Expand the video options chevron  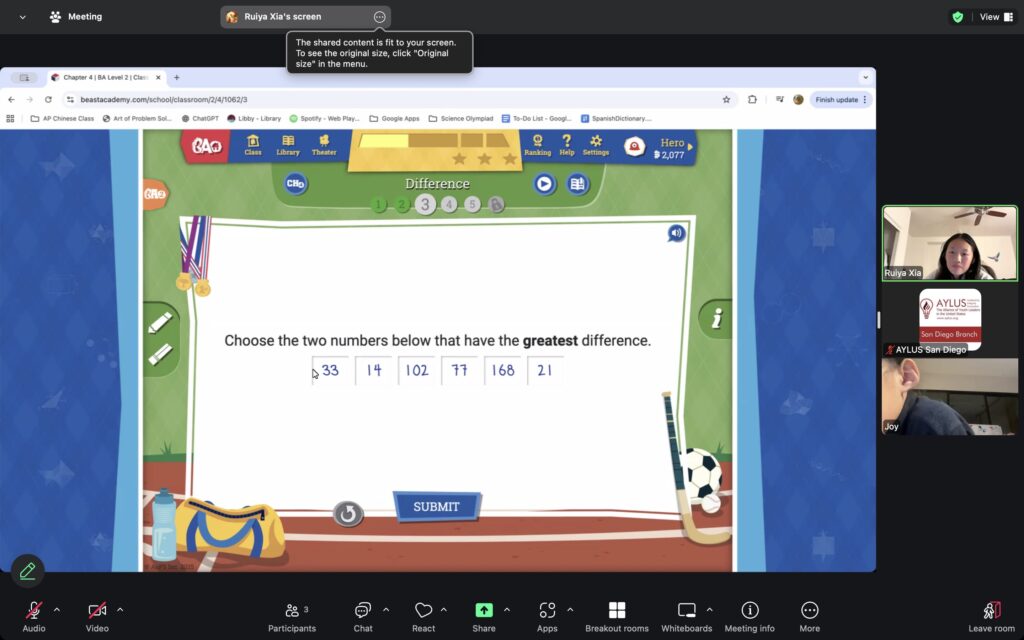(x=120, y=609)
